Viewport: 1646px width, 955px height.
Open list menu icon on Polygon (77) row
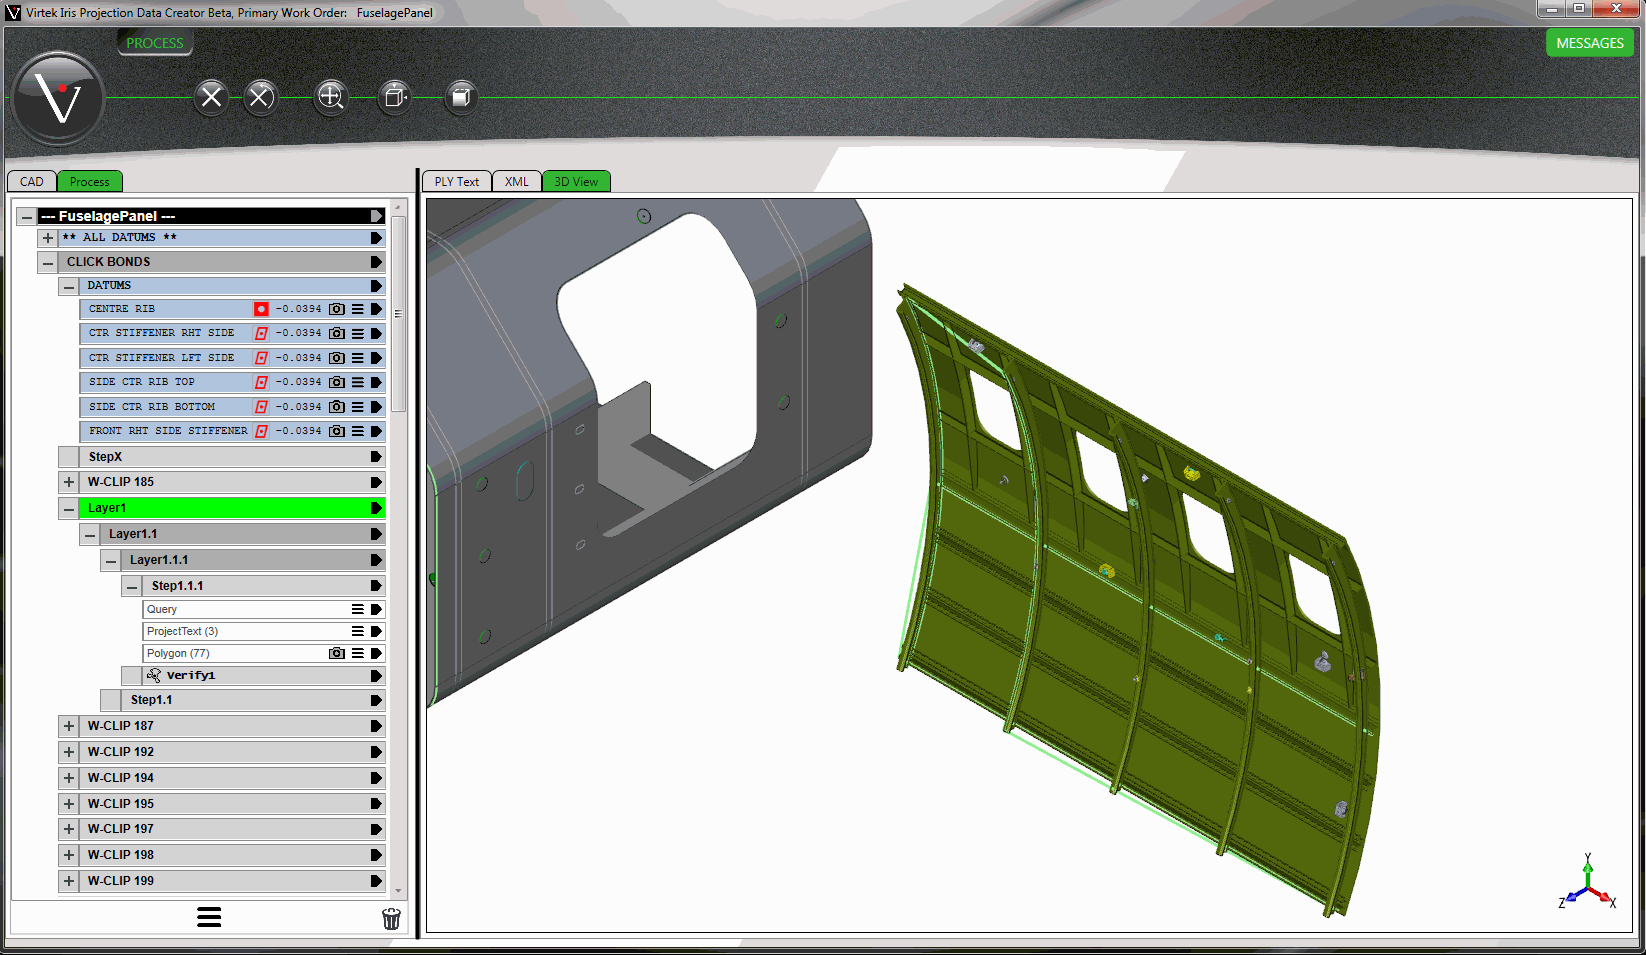click(x=358, y=653)
